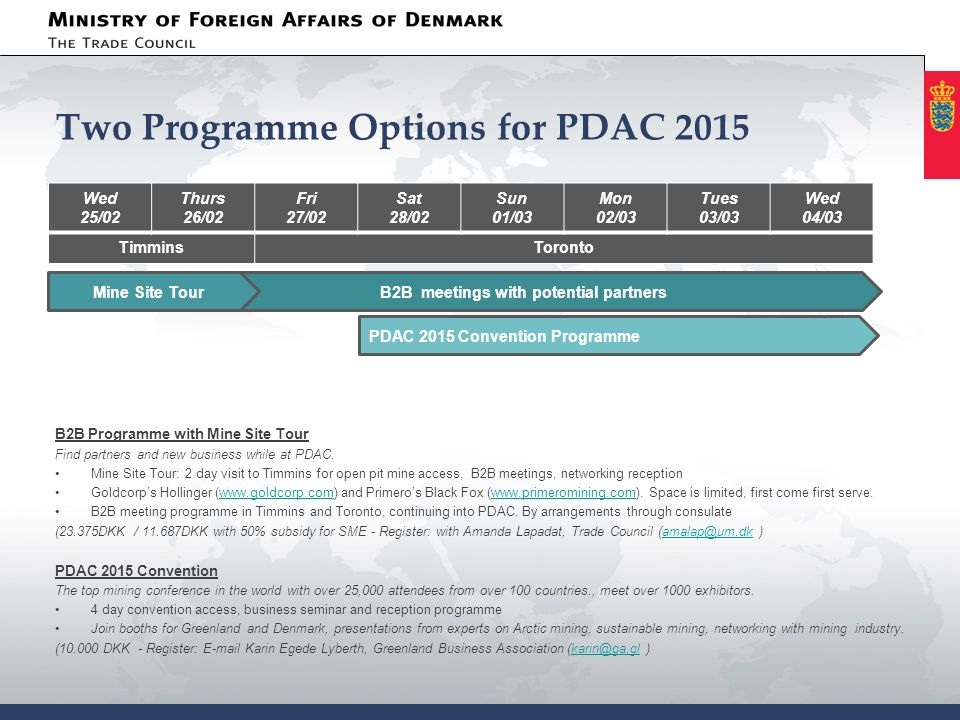Click the bullet 'Join booths for Greenland and Denmark'
960x720 pixels.
[x=497, y=629]
